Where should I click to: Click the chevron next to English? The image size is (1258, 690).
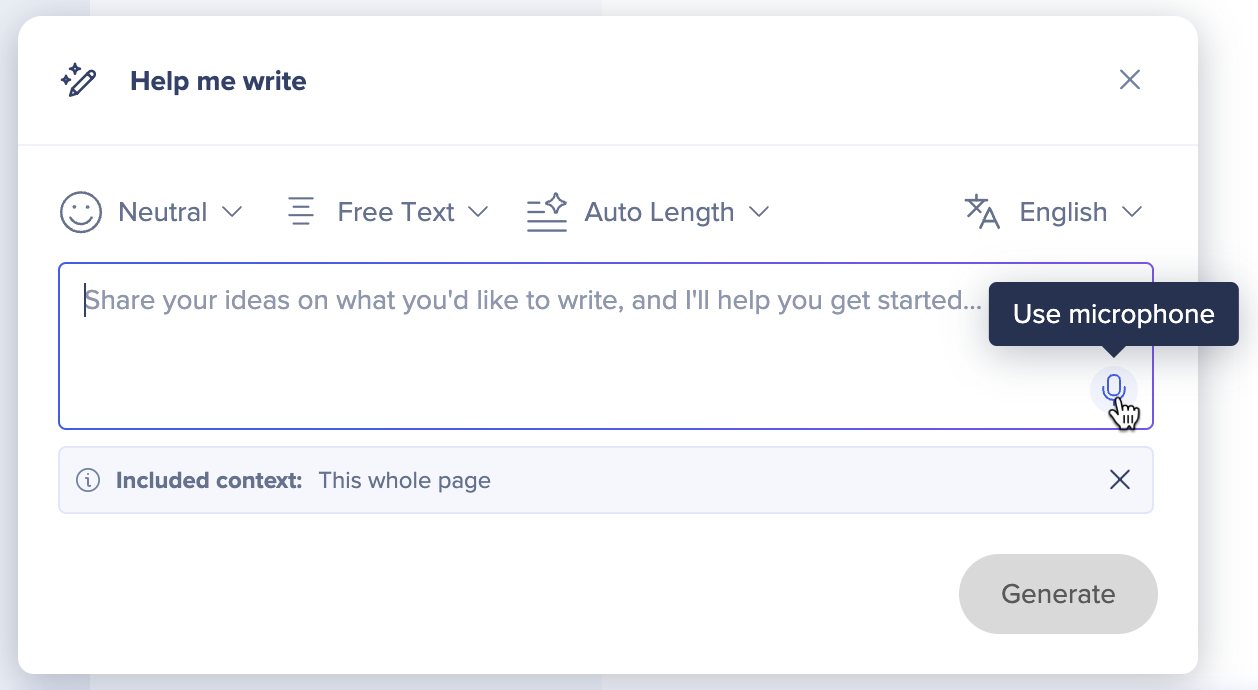pos(1131,212)
